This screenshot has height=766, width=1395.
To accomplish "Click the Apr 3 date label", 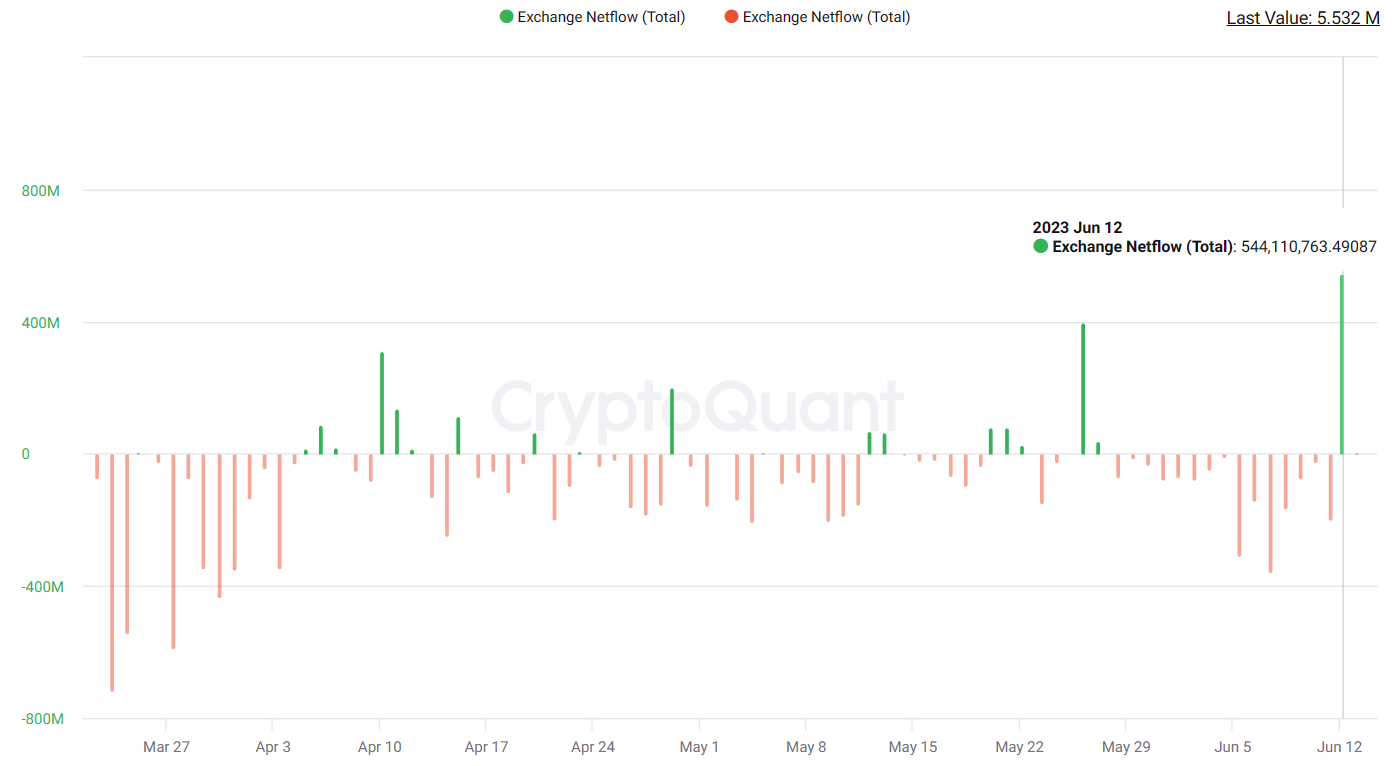I will pyautogui.click(x=273, y=747).
